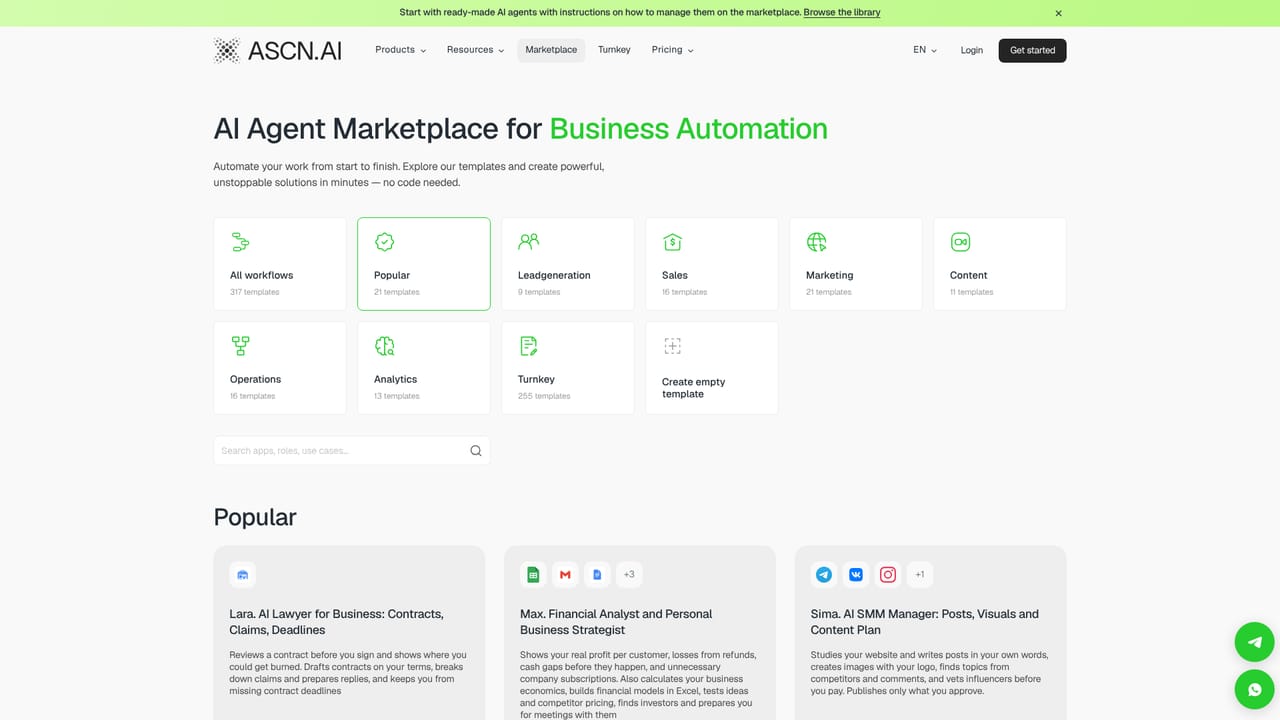
Task: Click the Create empty template plus icon
Action: [672, 346]
